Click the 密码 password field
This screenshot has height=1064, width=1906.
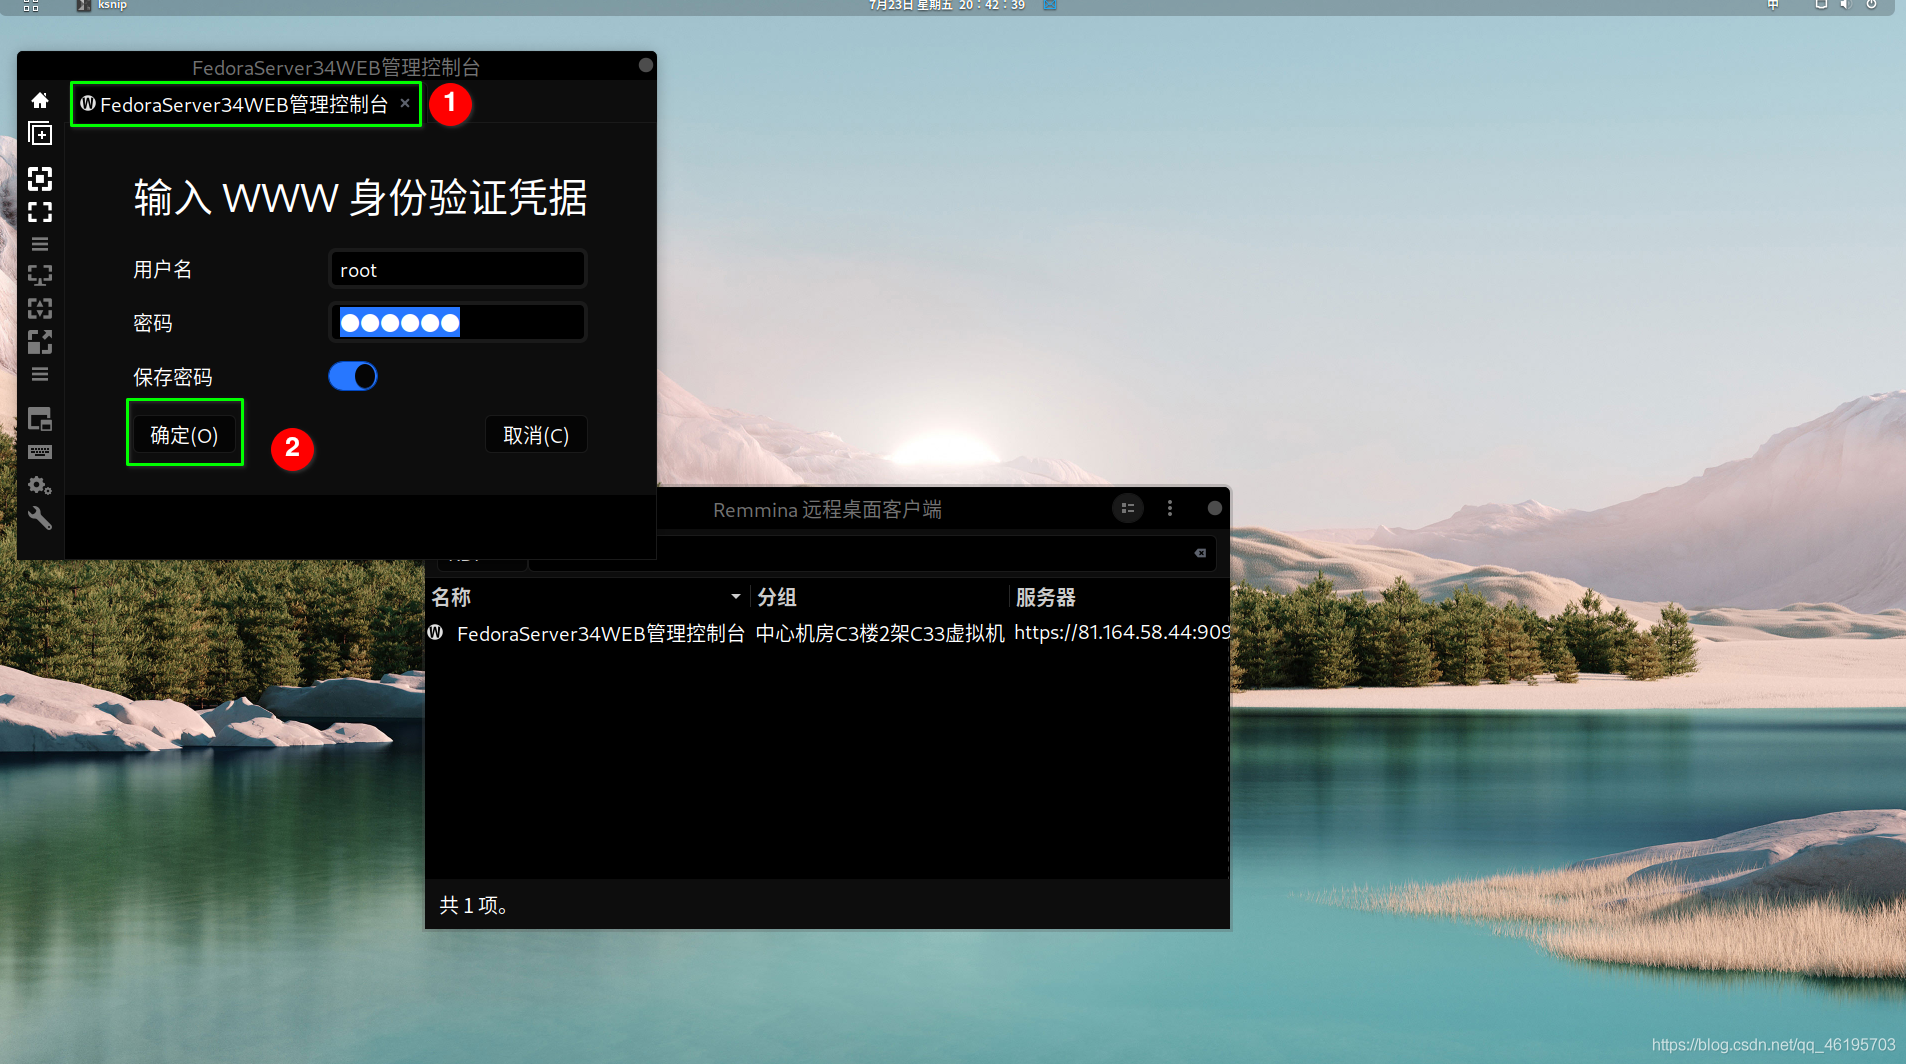pyautogui.click(x=457, y=323)
